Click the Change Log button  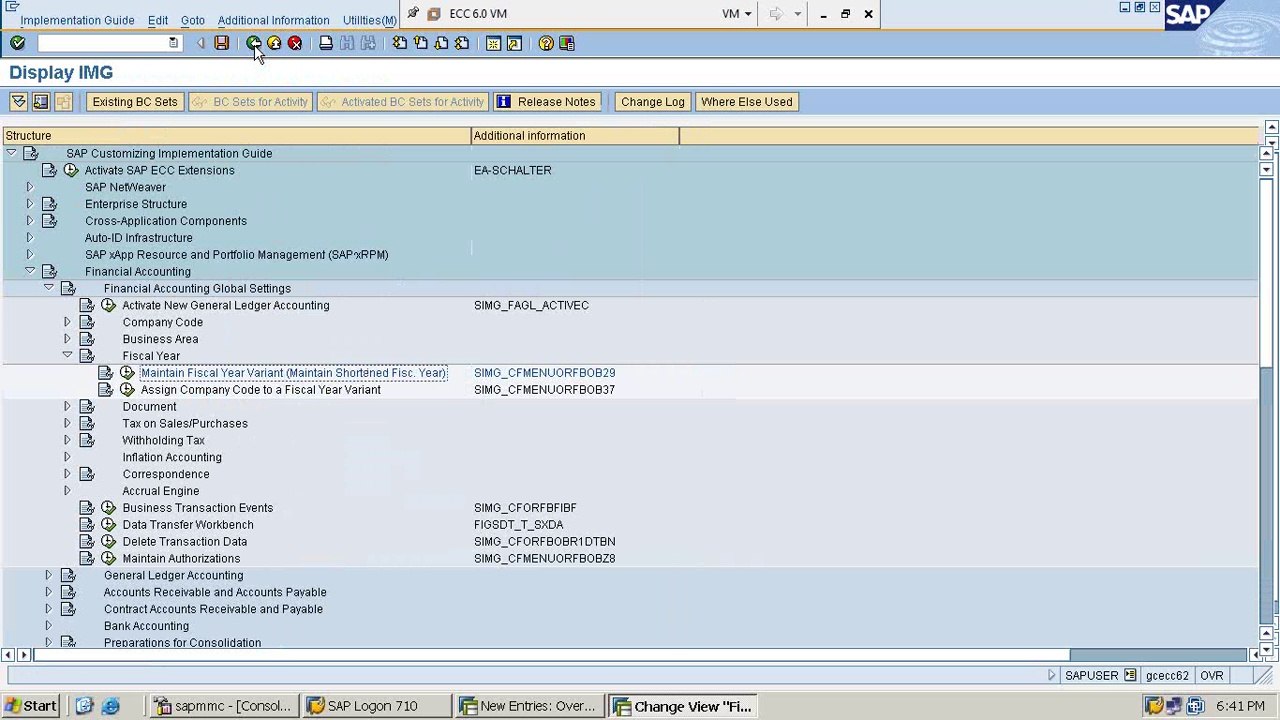(x=652, y=101)
